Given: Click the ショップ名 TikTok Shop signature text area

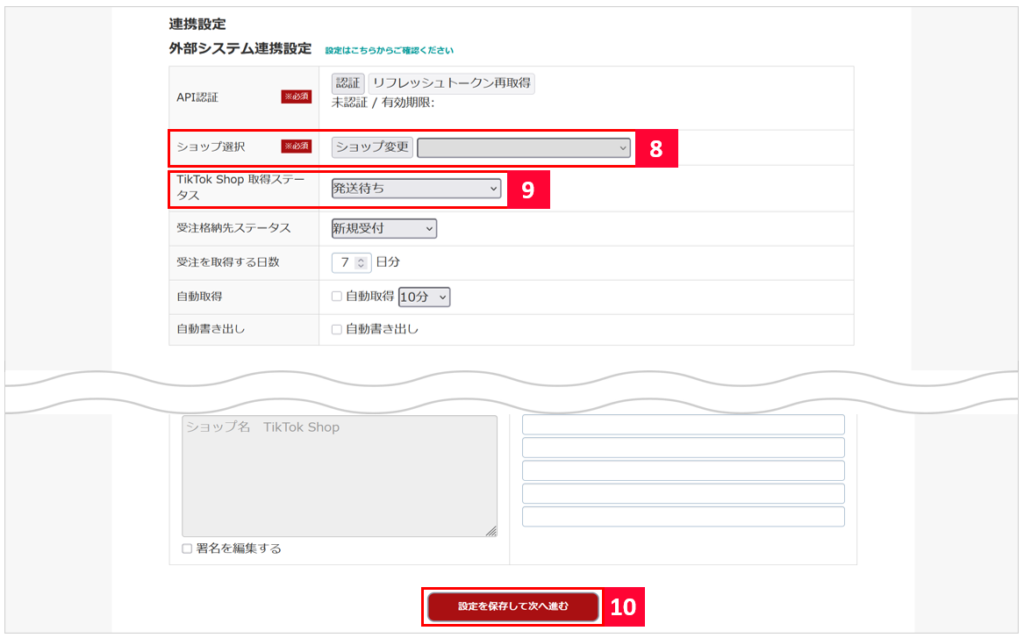Looking at the screenshot, I should tap(339, 475).
